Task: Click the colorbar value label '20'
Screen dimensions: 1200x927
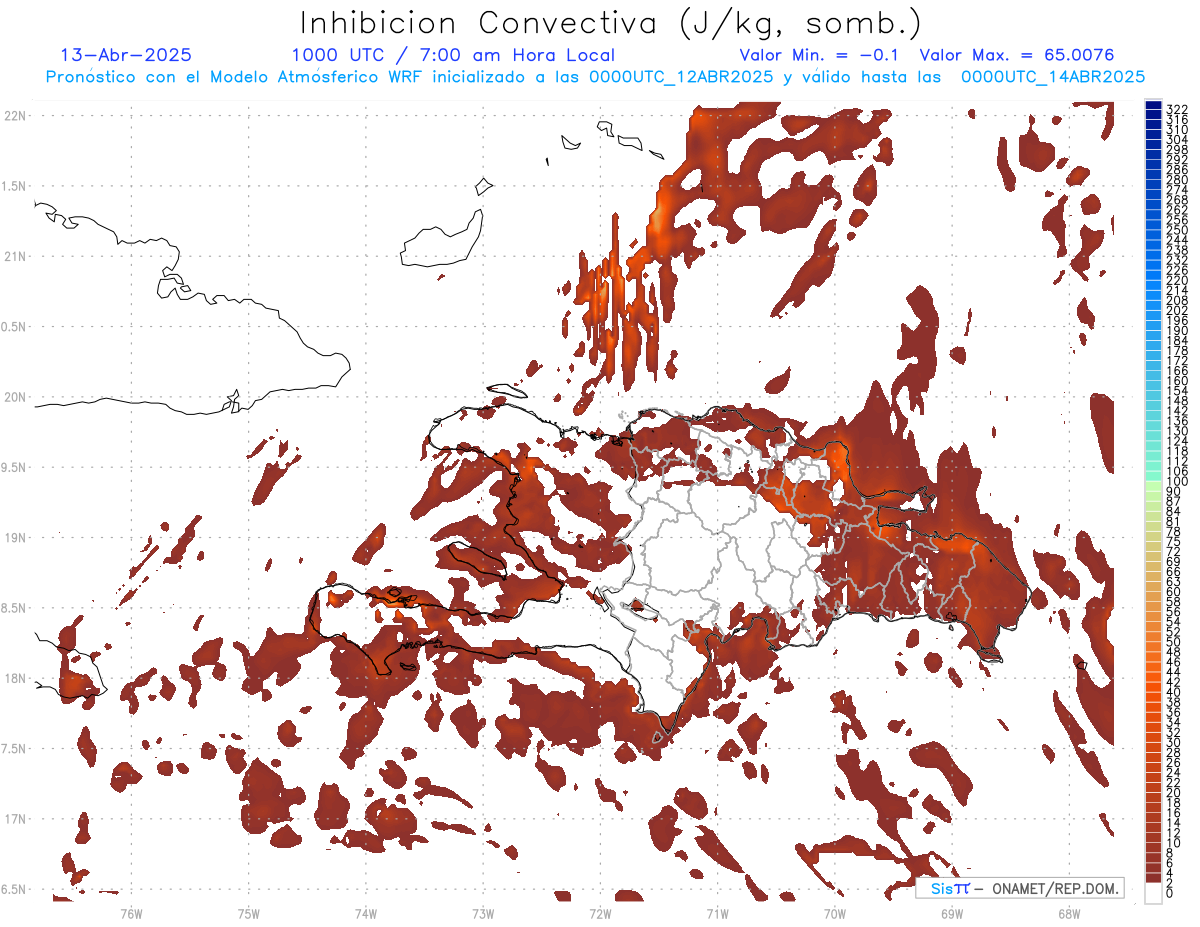Action: (x=1174, y=793)
